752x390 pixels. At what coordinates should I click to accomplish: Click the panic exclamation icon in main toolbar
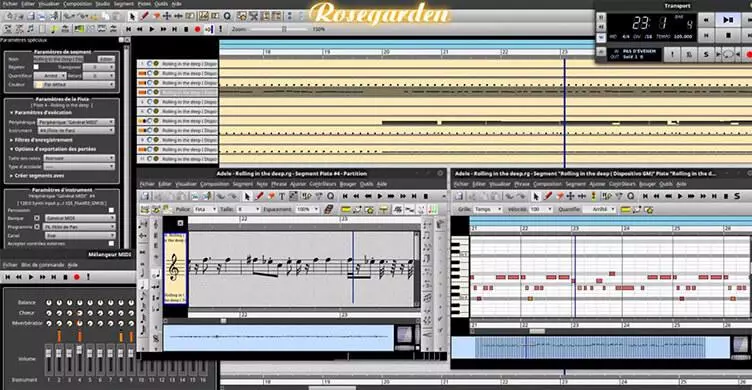[x=221, y=29]
